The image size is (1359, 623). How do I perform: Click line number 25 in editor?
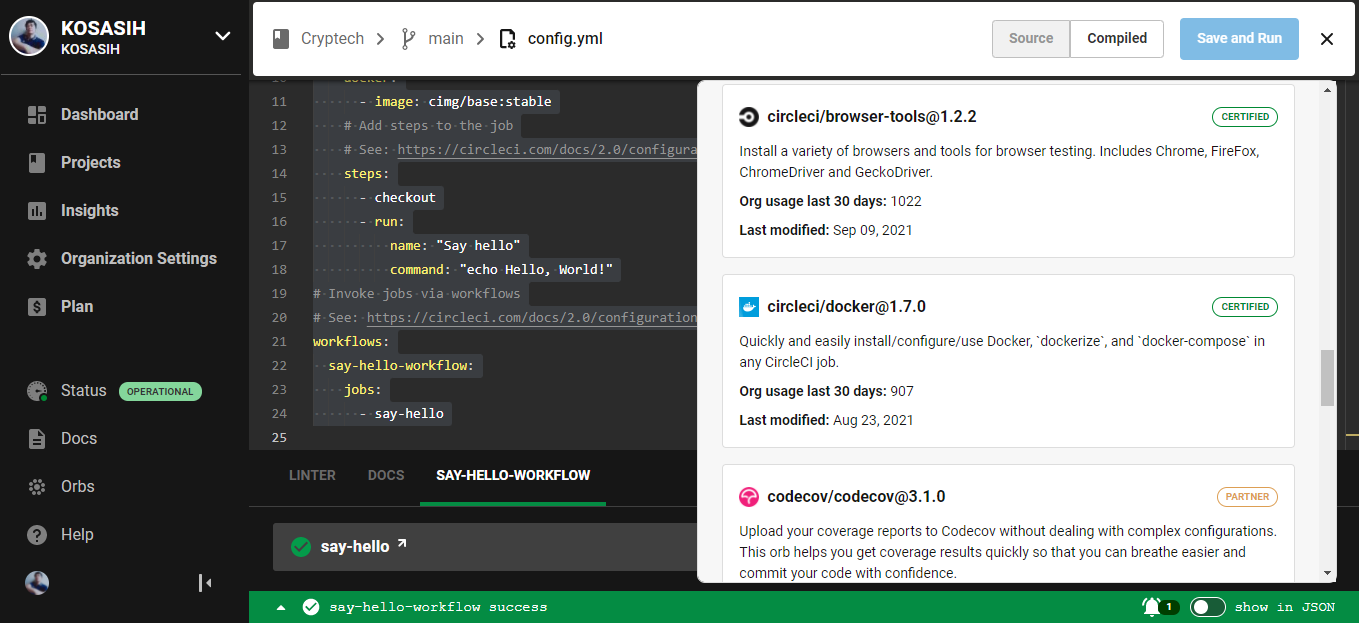pos(279,438)
